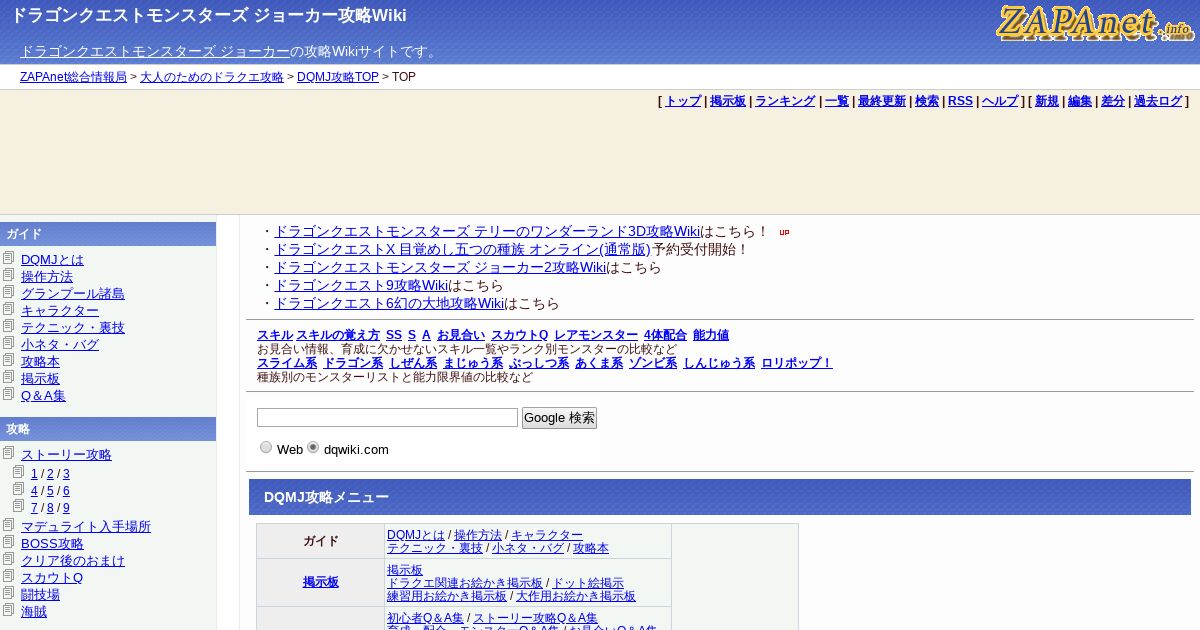
Task: Open the ドラゴンクエスト9攻略Wiki link
Action: (361, 285)
